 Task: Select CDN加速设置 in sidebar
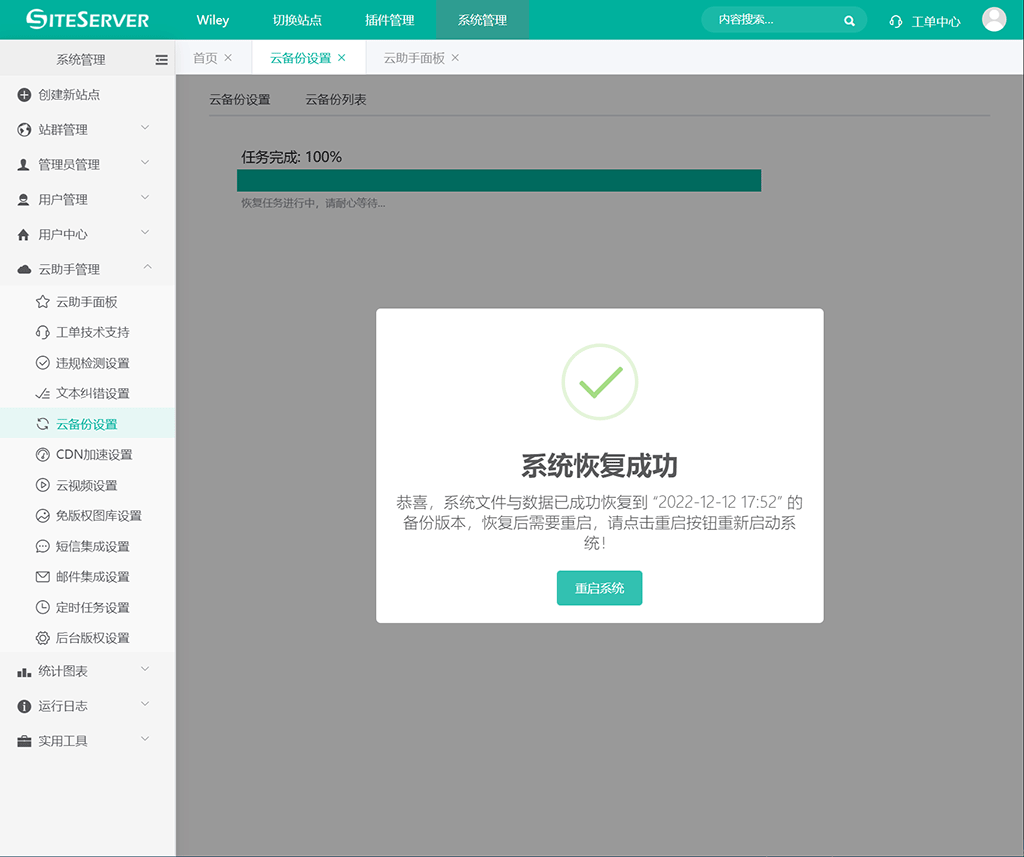(x=94, y=455)
